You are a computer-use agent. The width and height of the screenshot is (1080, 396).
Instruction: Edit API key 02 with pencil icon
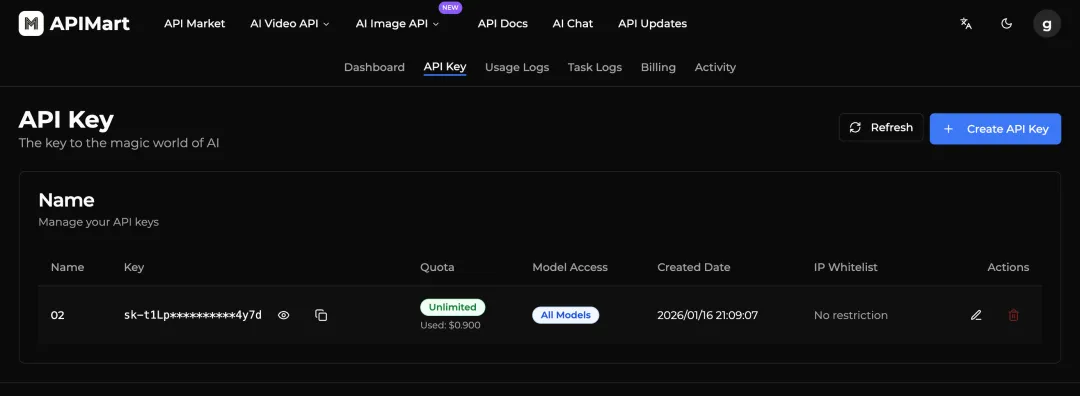tap(976, 315)
